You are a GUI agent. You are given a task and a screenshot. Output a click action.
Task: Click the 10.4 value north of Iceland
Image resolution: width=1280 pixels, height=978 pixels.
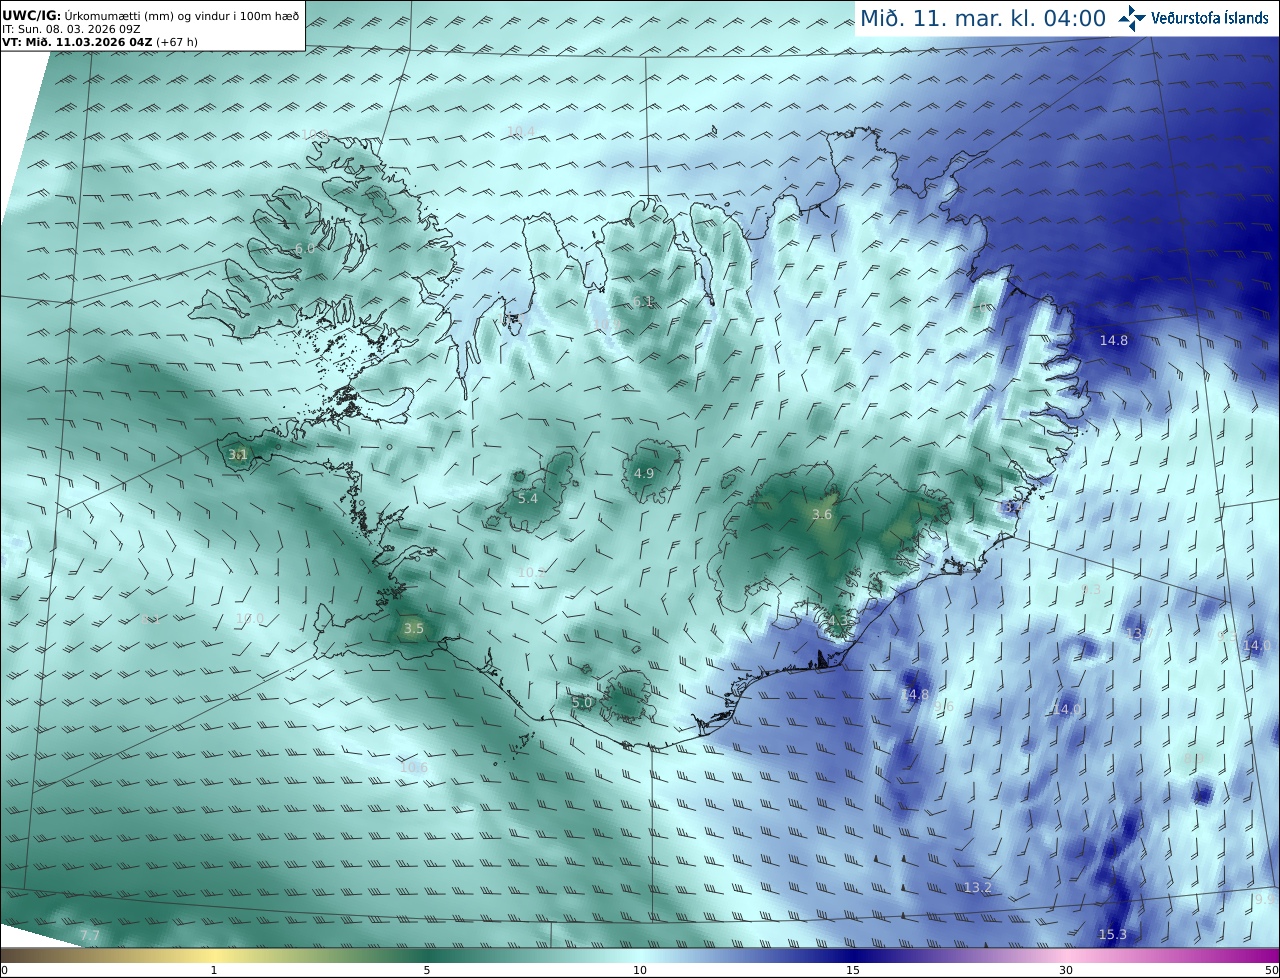(x=521, y=131)
